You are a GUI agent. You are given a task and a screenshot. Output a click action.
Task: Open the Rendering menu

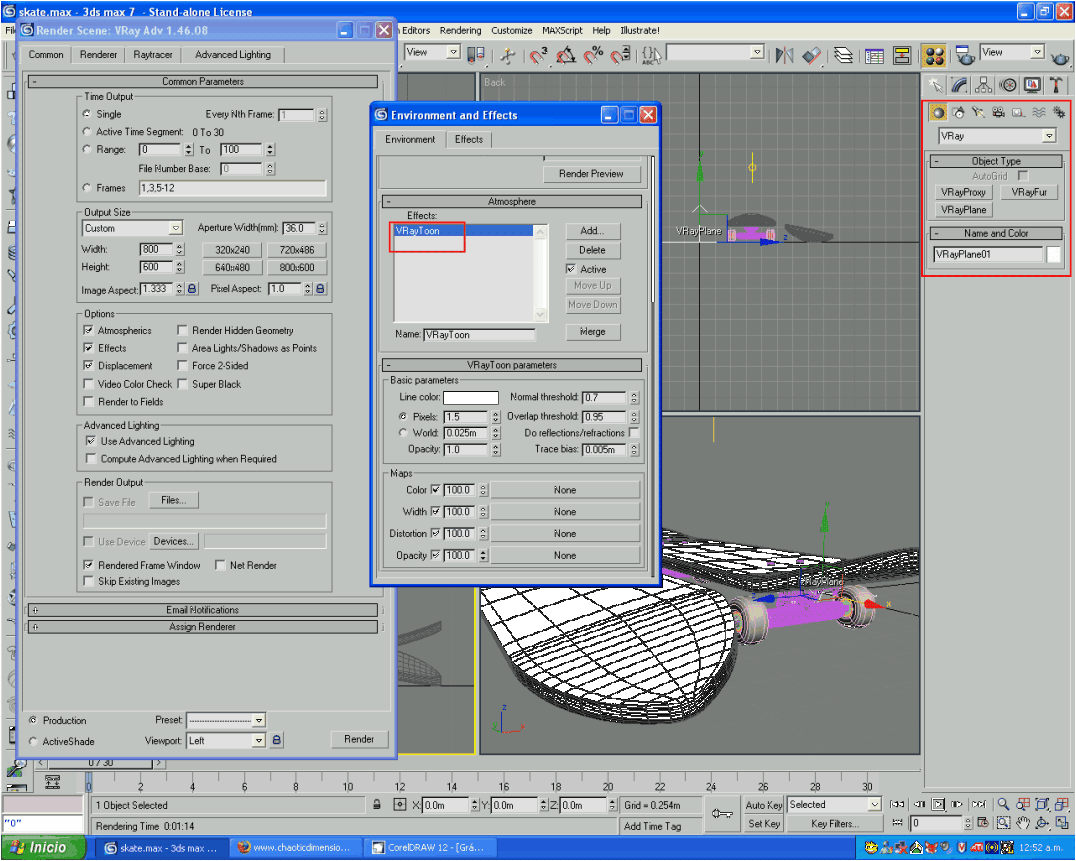coord(460,31)
